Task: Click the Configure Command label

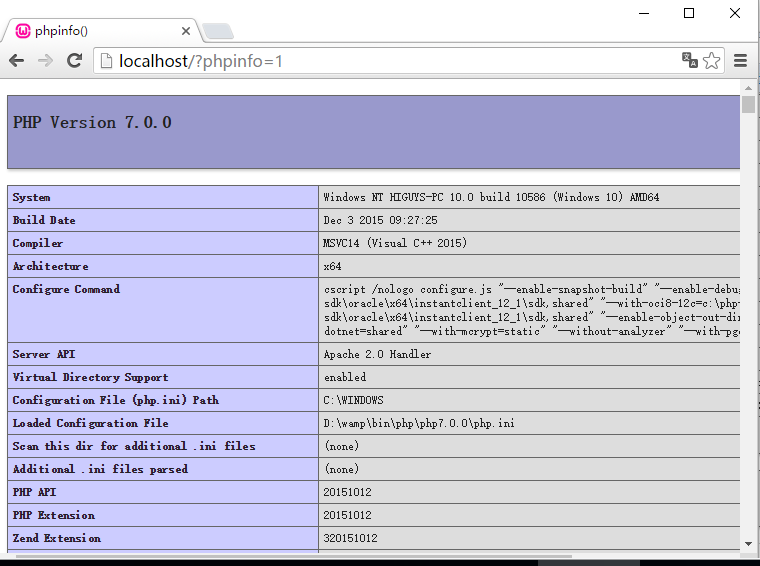Action: pos(66,289)
